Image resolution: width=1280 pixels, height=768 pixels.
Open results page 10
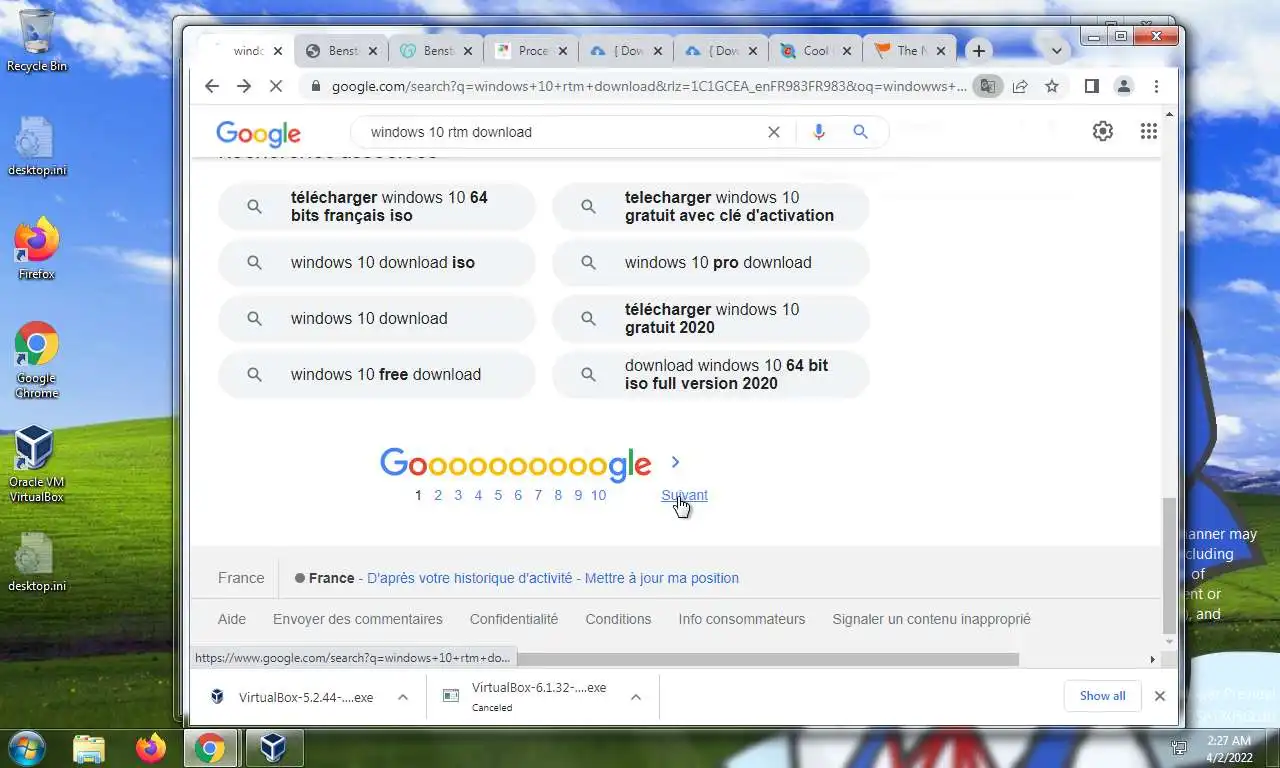tap(598, 495)
